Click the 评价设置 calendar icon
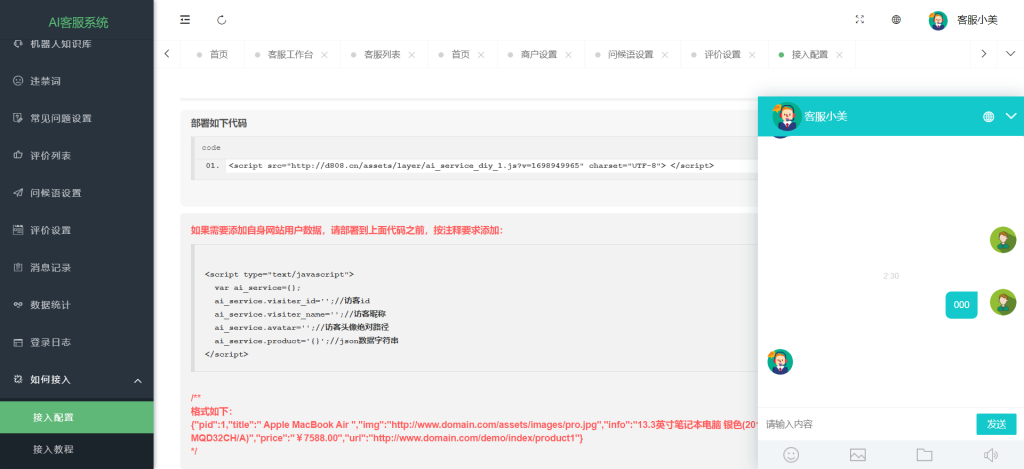 tap(18, 230)
